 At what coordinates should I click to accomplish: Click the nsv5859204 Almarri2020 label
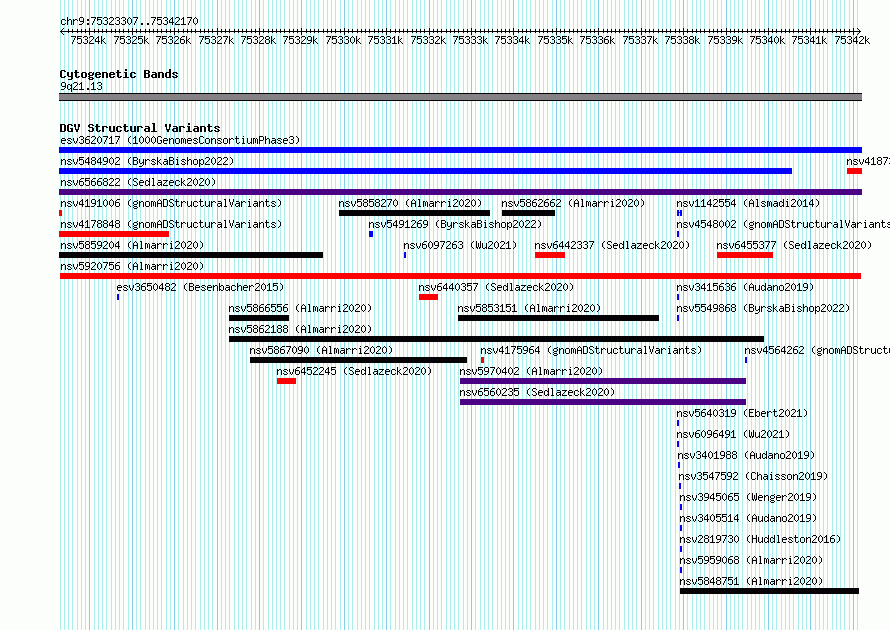[x=132, y=245]
